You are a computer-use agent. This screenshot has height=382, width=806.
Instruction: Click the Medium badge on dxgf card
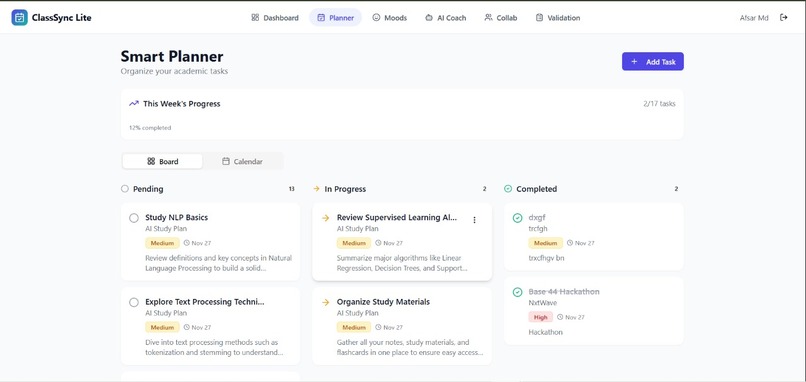(546, 243)
